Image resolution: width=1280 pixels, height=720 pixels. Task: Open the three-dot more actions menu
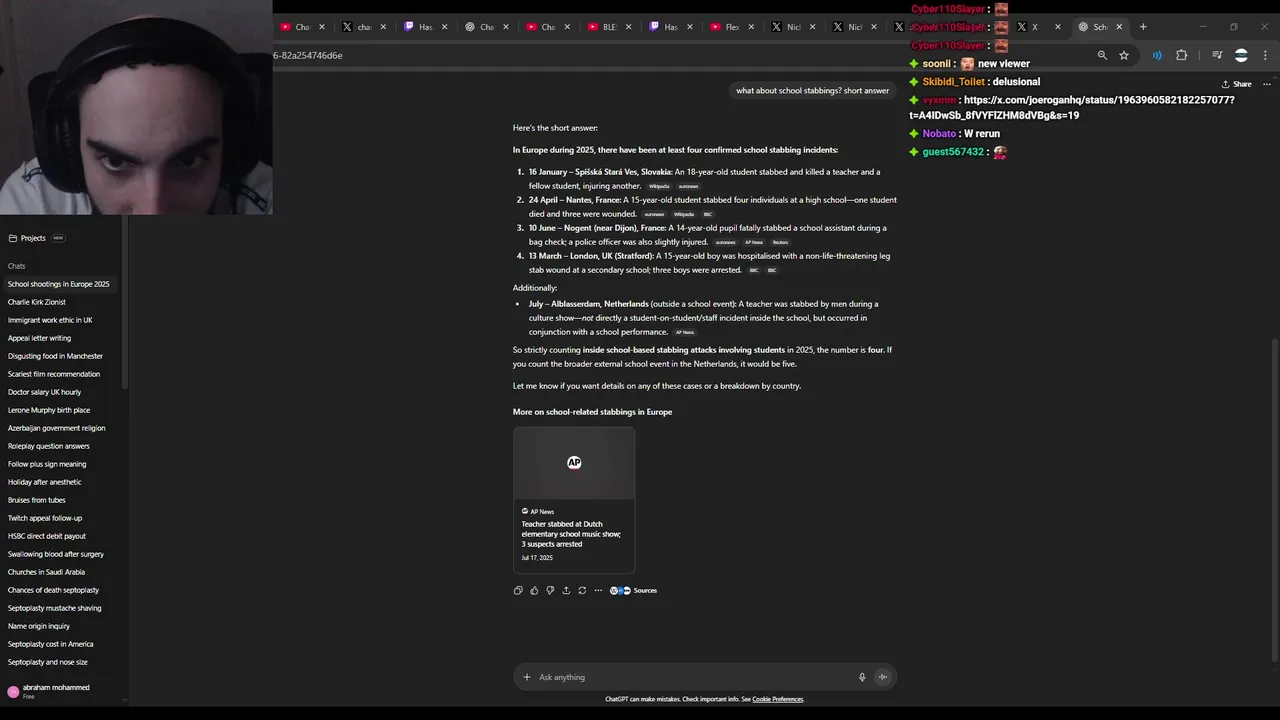[x=598, y=590]
